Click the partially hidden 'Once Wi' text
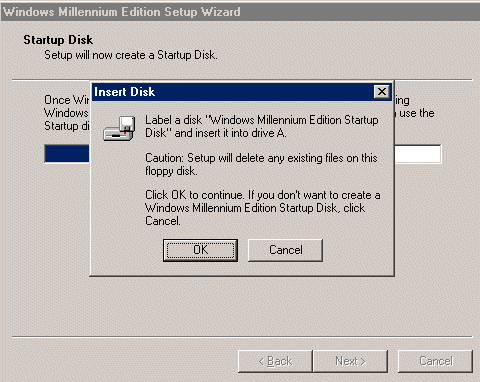Image resolution: width=480 pixels, height=382 pixels. click(67, 100)
